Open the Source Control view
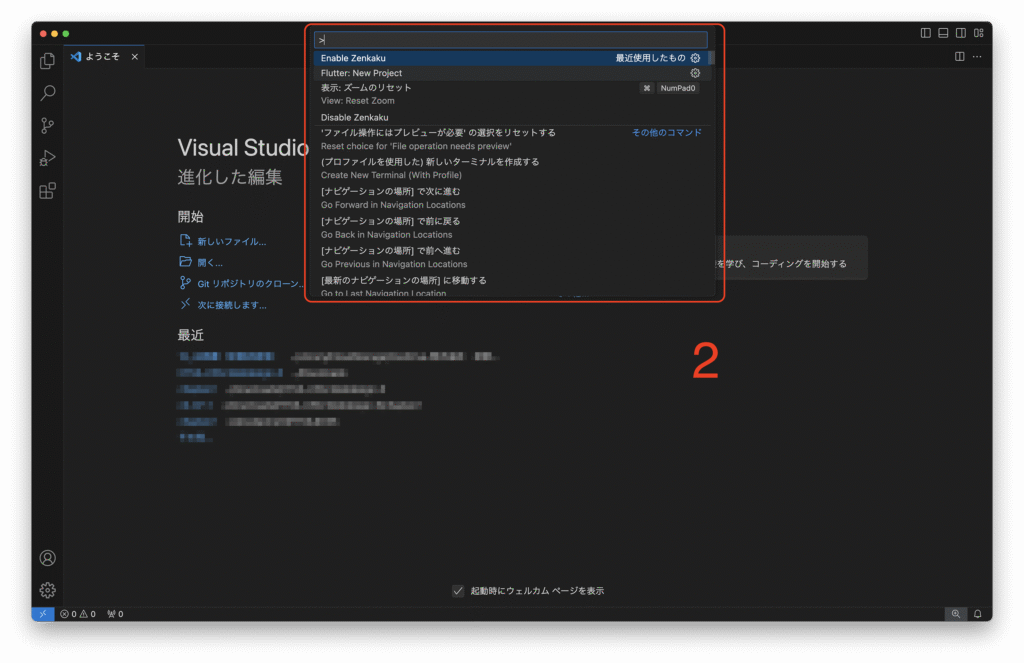The height and width of the screenshot is (663, 1024). click(x=47, y=125)
